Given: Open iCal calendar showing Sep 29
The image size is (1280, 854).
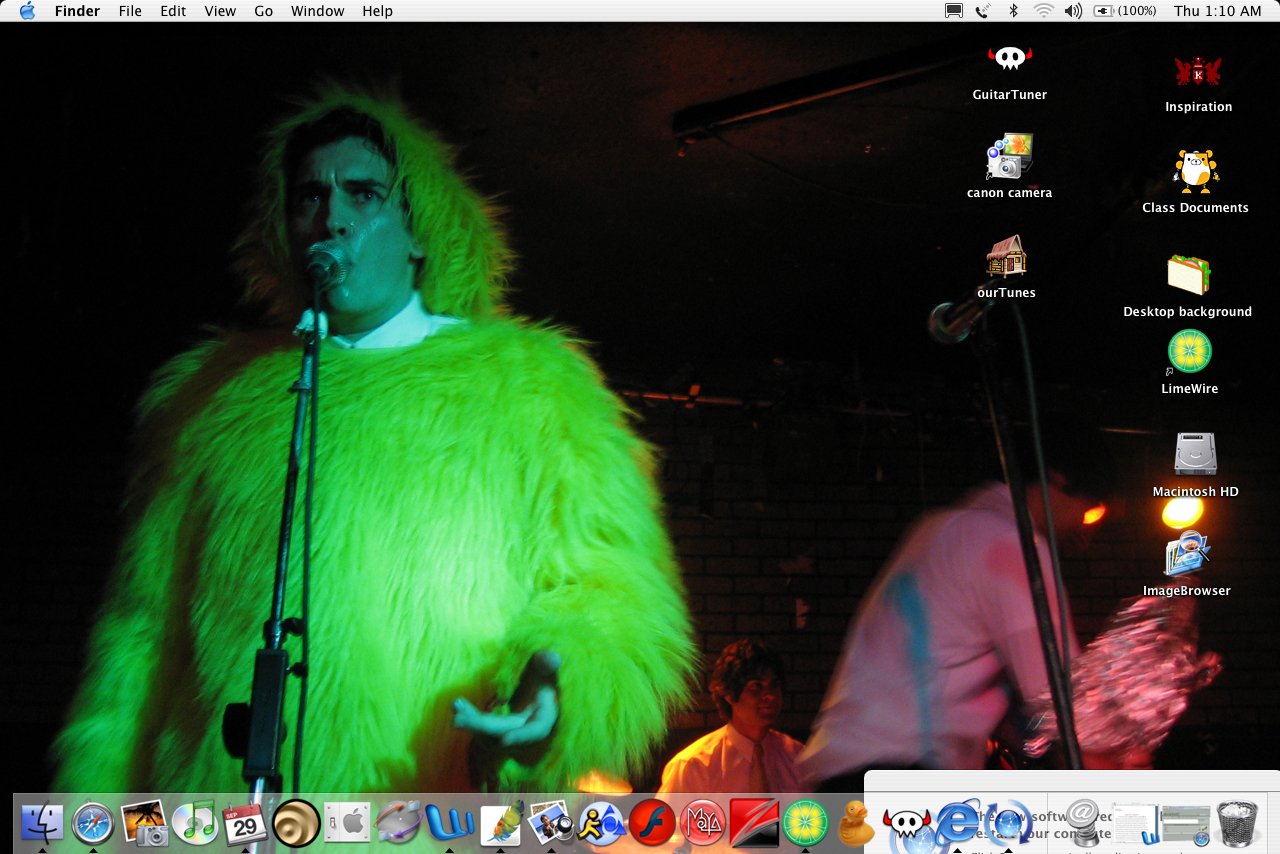Looking at the screenshot, I should (245, 824).
